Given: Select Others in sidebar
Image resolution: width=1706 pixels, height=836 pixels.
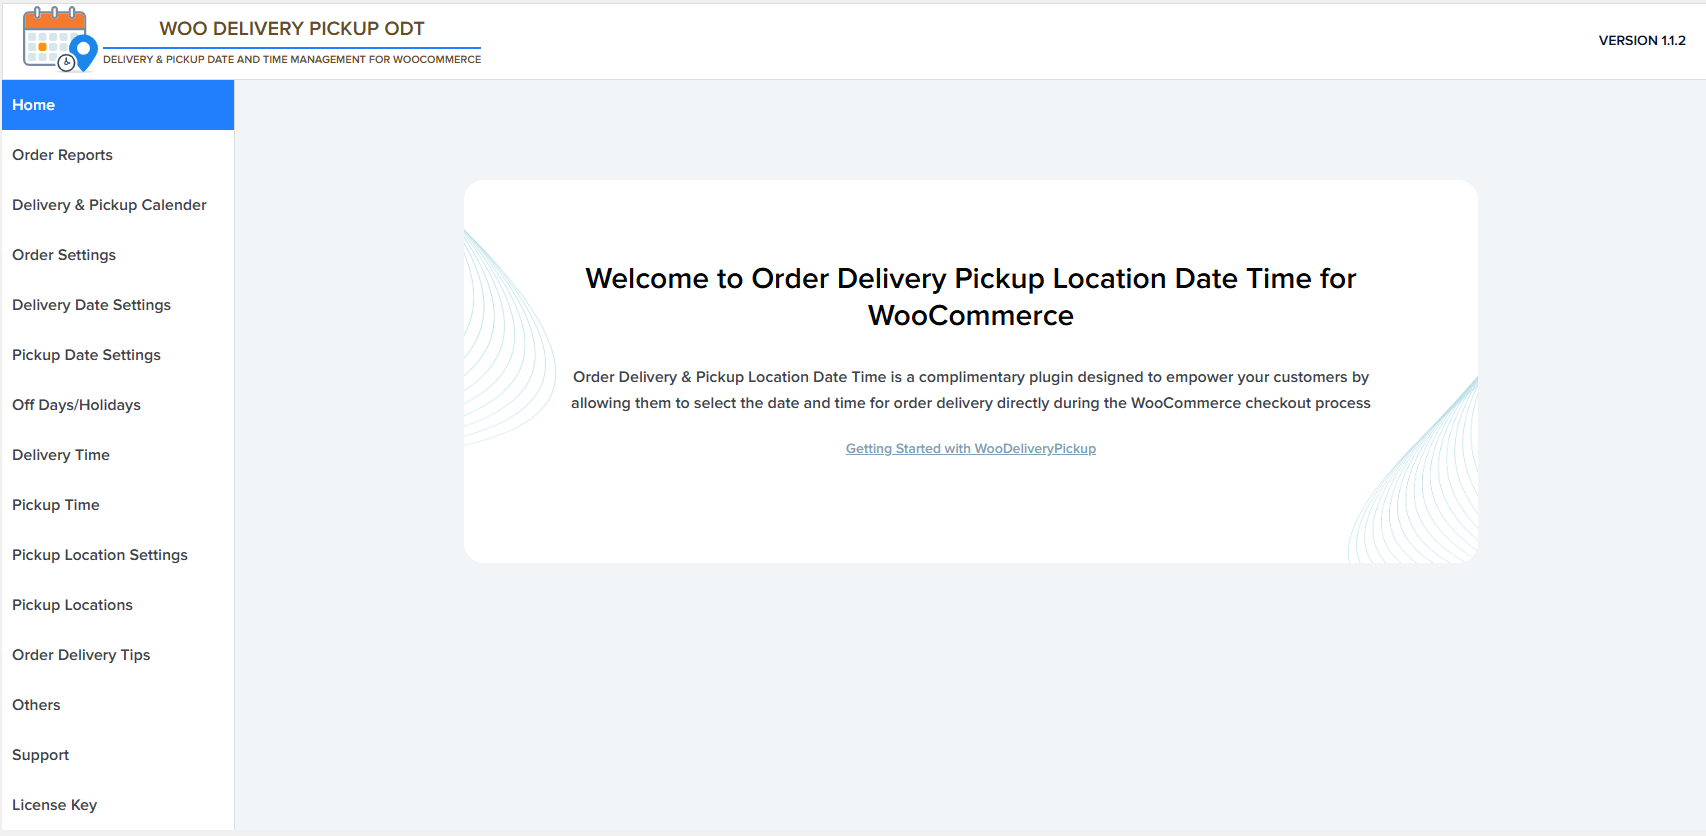Looking at the screenshot, I should point(36,705).
